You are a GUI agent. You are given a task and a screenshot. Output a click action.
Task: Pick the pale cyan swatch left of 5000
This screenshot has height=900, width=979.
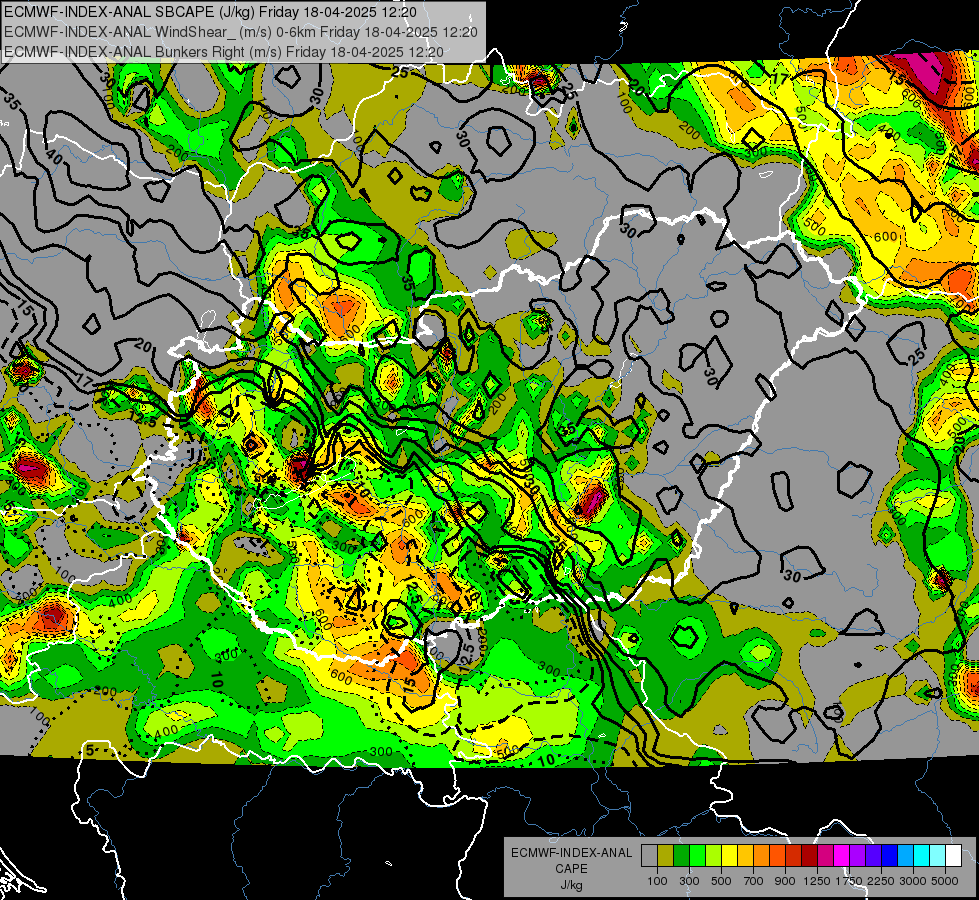point(938,856)
